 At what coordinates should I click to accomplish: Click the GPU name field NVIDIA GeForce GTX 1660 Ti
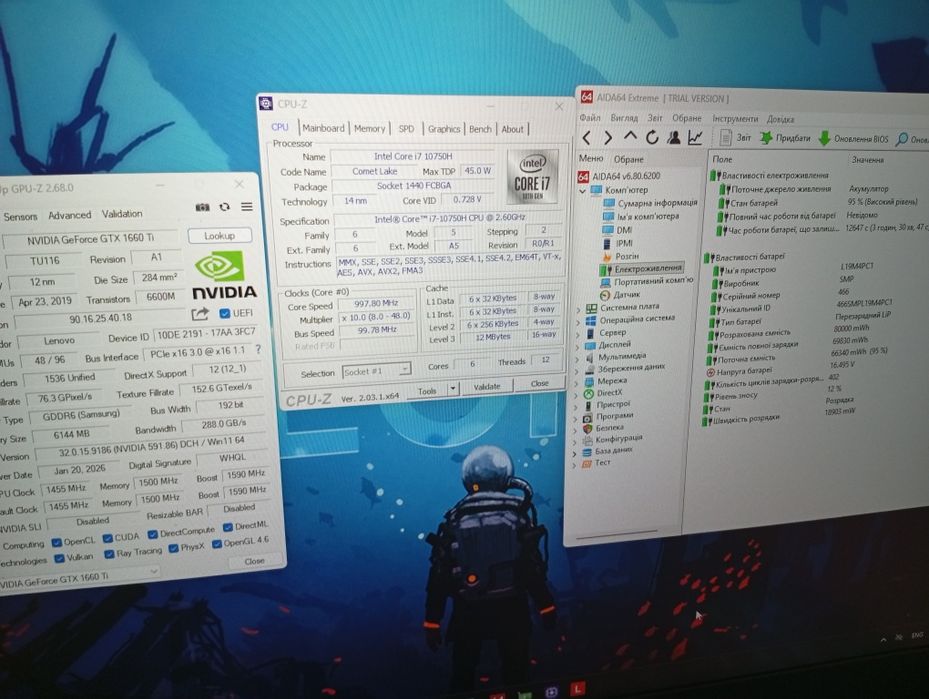tap(91, 239)
